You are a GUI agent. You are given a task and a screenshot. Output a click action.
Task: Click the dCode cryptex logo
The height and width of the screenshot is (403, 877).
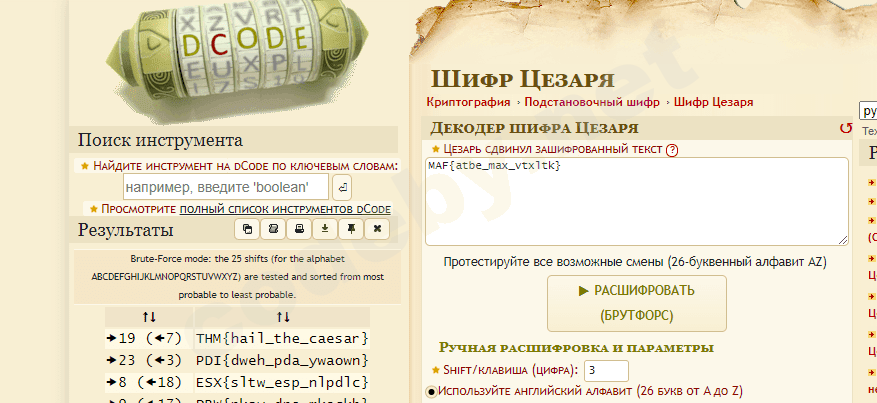tap(237, 59)
